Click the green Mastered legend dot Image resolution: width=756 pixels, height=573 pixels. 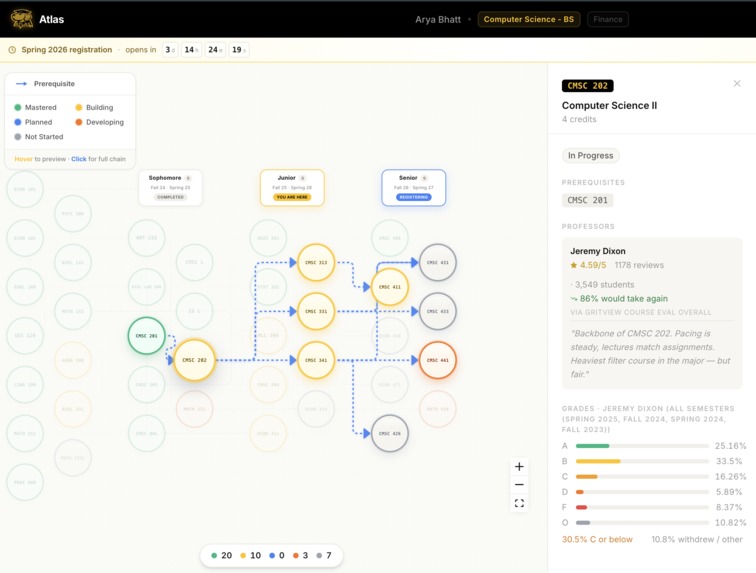(x=18, y=107)
